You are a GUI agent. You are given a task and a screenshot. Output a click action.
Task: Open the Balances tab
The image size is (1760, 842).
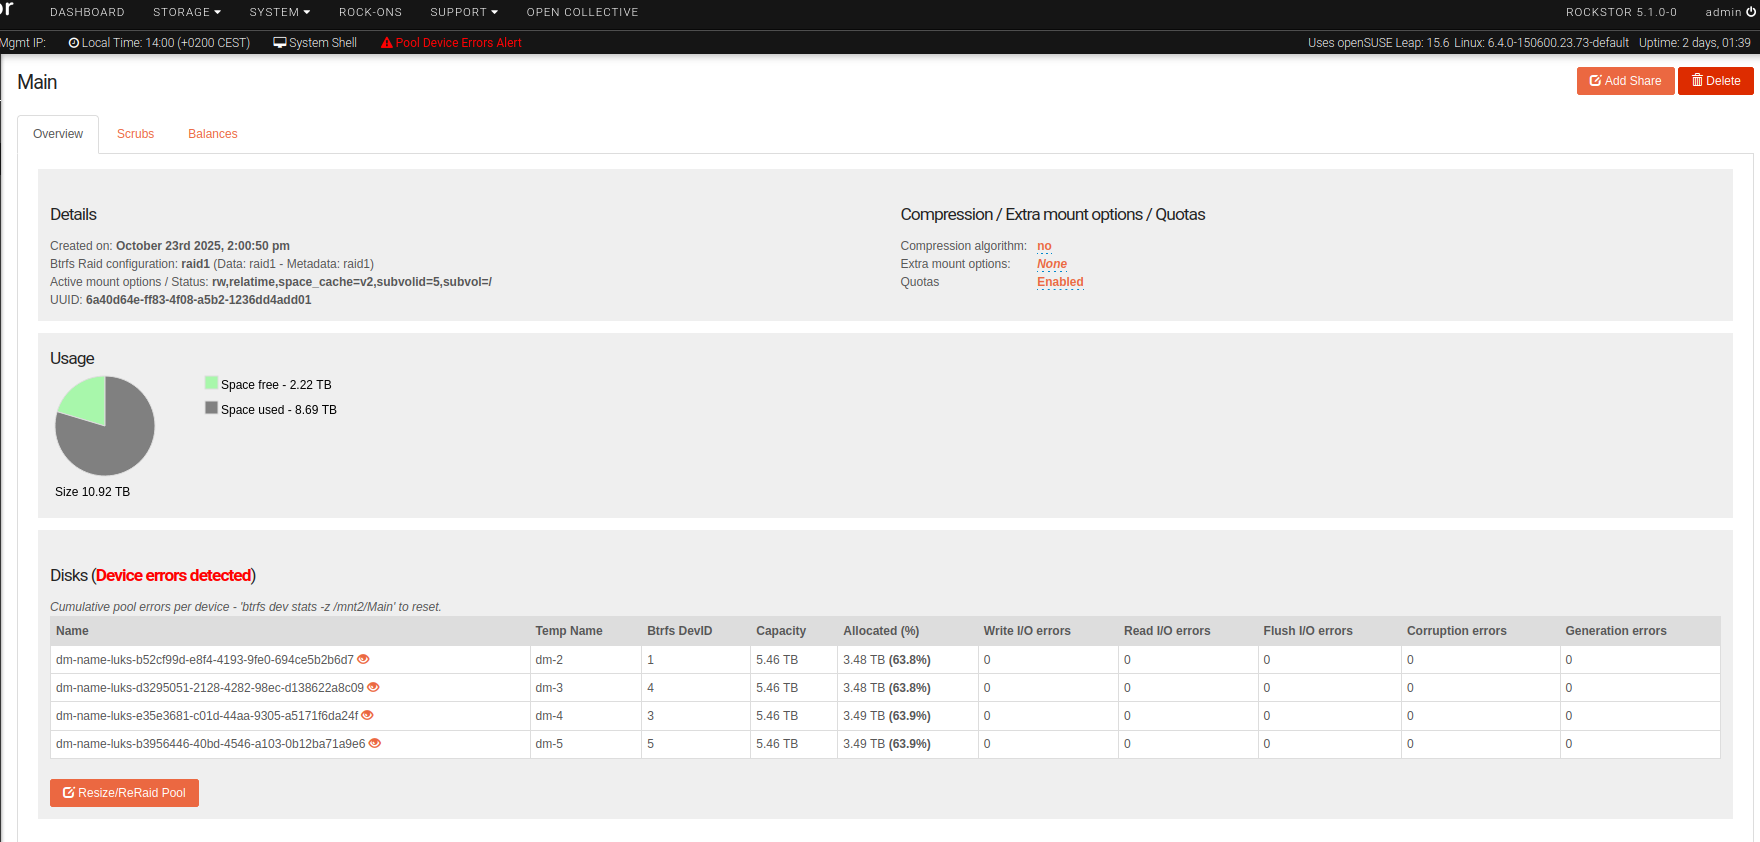[x=212, y=134]
